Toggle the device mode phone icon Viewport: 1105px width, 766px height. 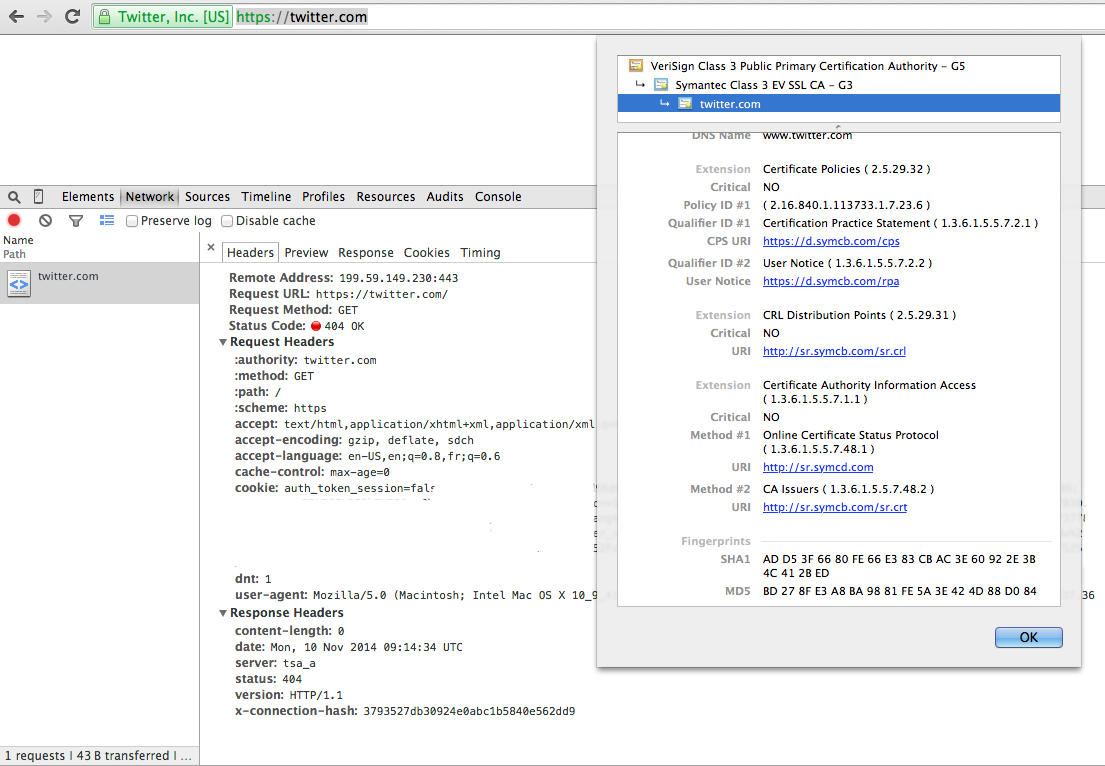[x=39, y=197]
